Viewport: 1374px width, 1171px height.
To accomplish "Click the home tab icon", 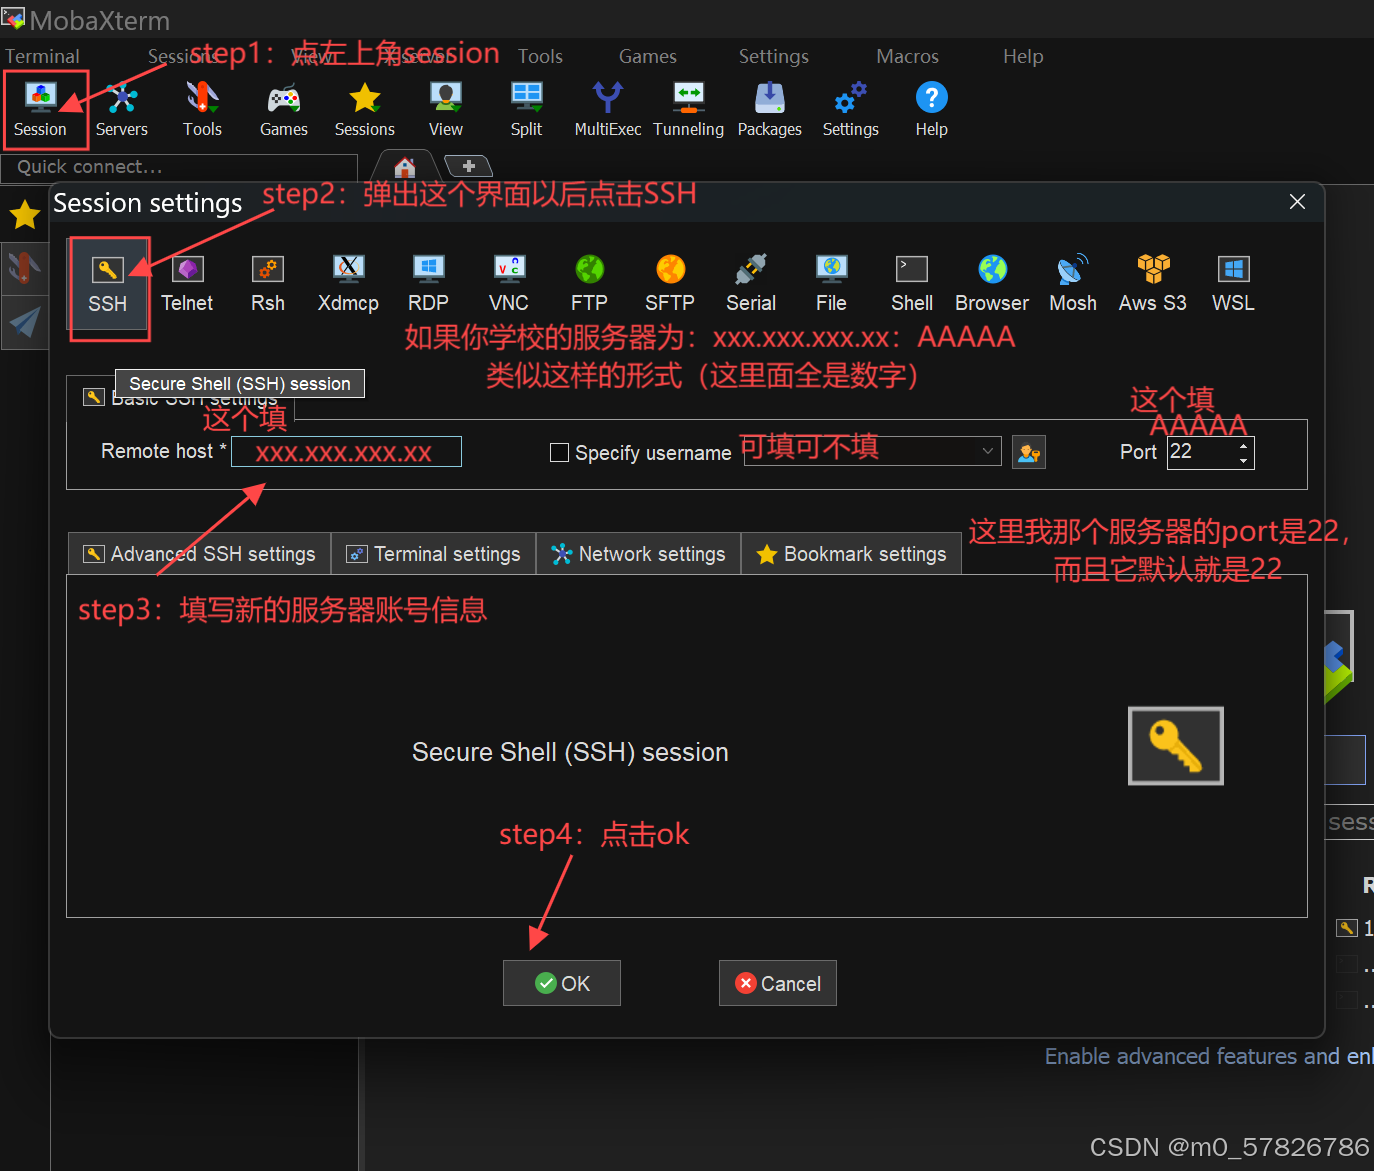I will [405, 166].
